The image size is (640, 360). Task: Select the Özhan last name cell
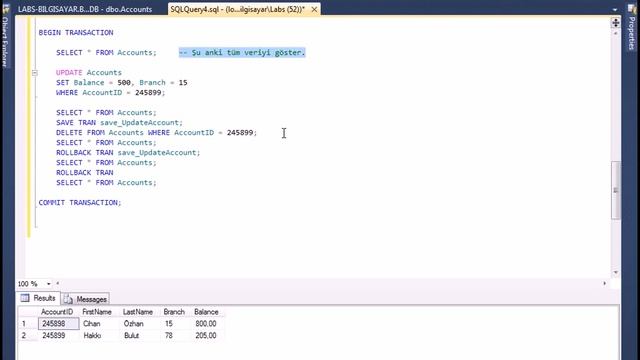[x=140, y=324]
